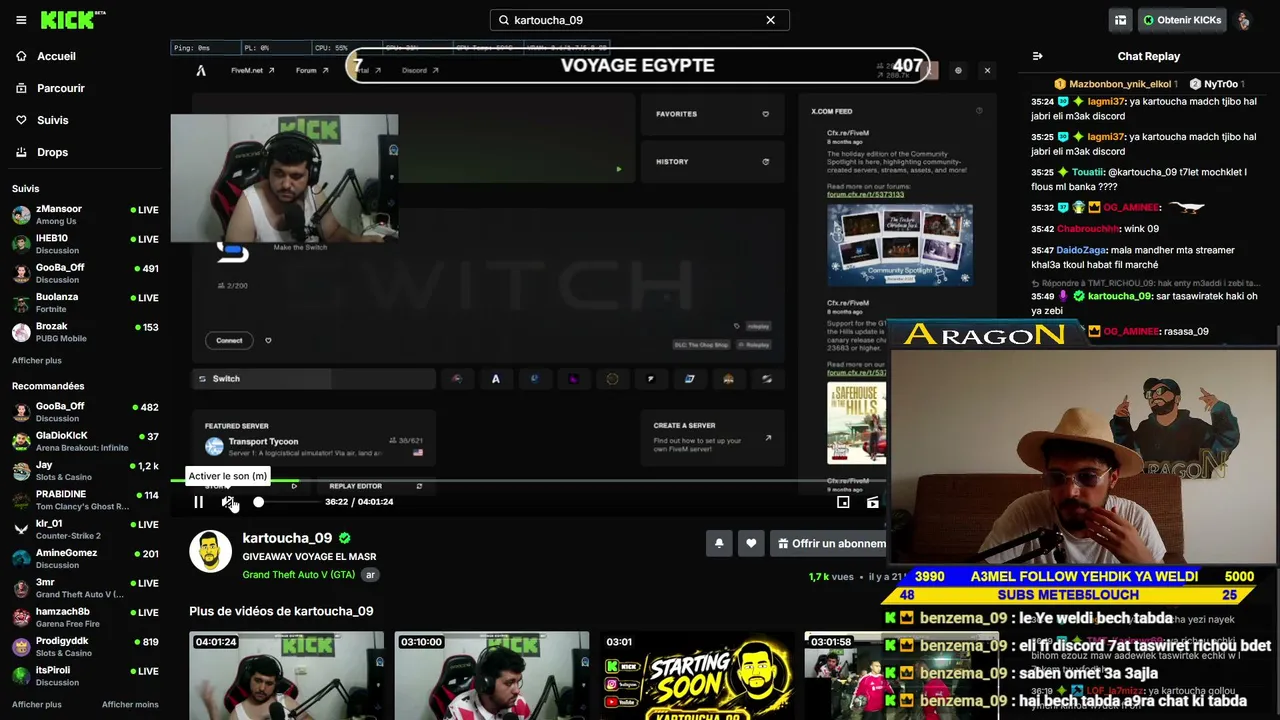
Task: Open zMansoor's live channel
Action: tap(85, 215)
